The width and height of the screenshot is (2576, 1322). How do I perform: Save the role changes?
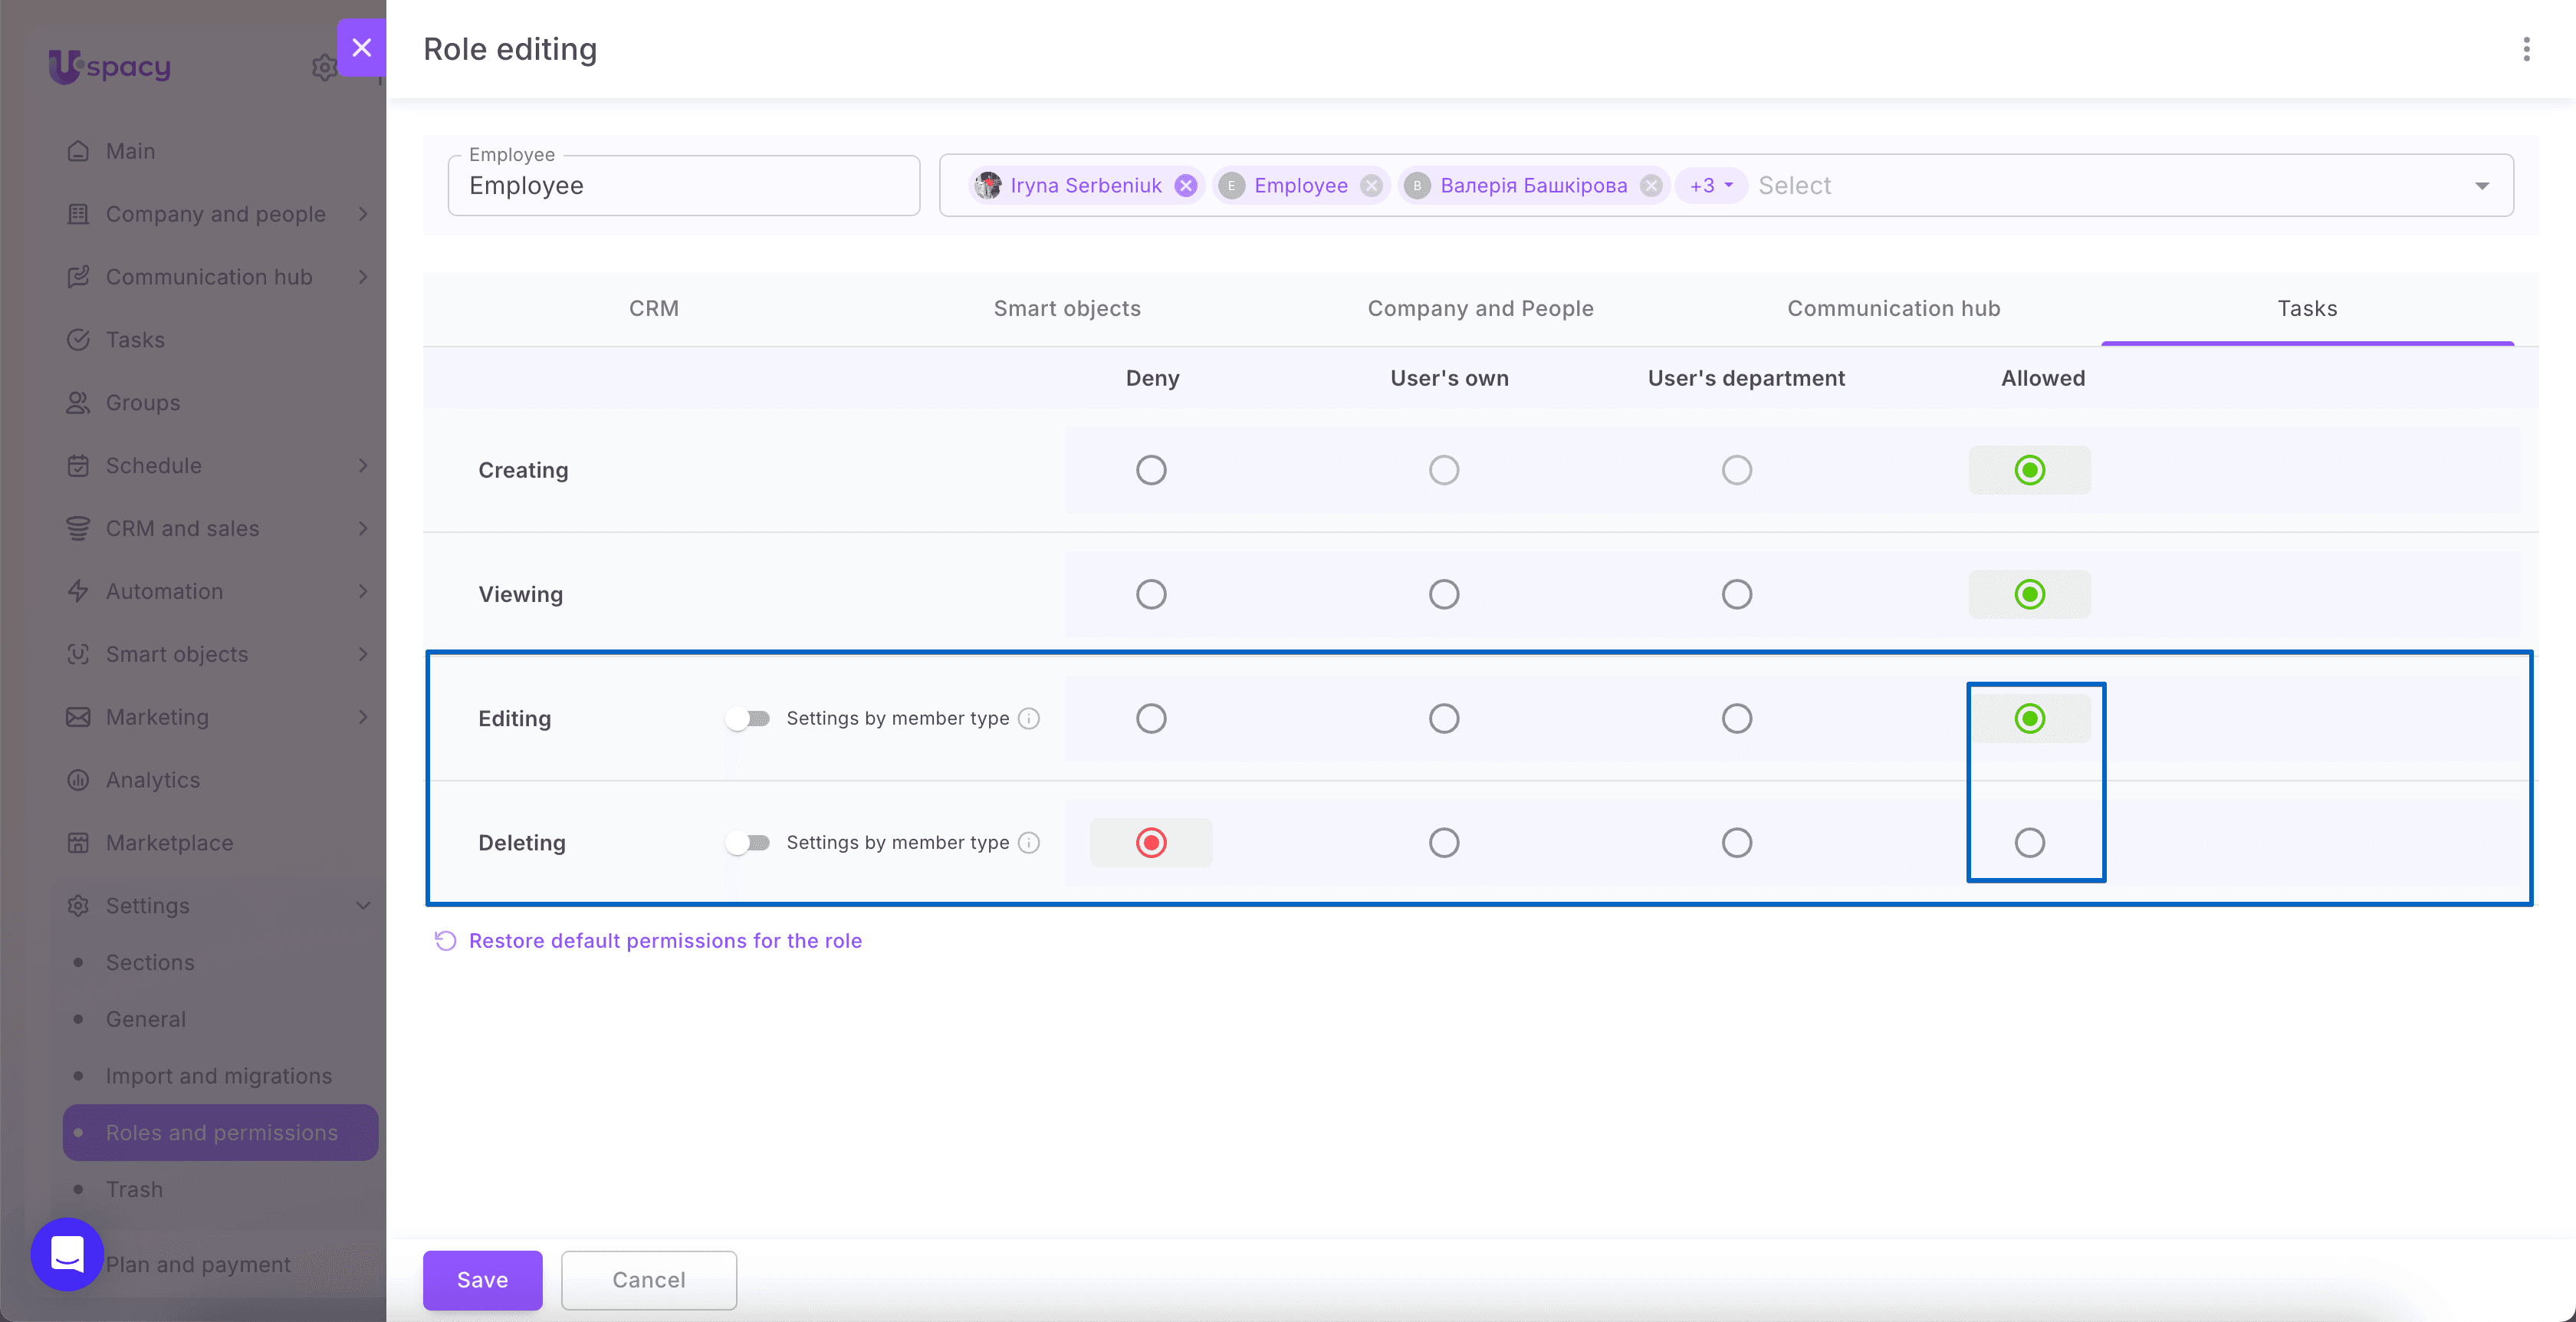(x=482, y=1280)
